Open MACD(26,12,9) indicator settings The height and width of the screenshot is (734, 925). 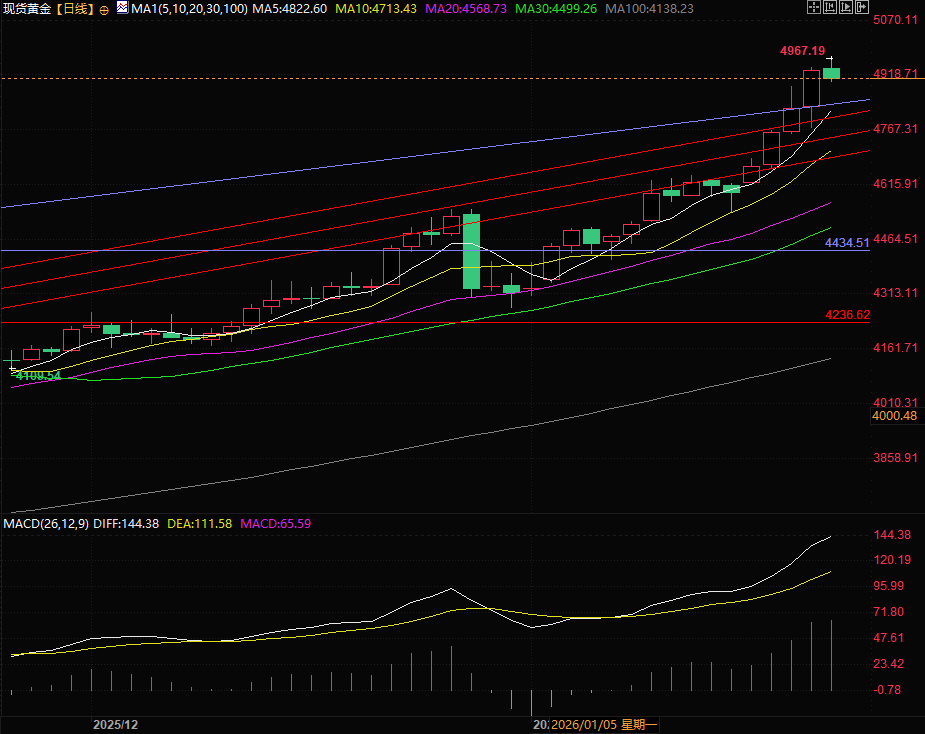pyautogui.click(x=46, y=523)
